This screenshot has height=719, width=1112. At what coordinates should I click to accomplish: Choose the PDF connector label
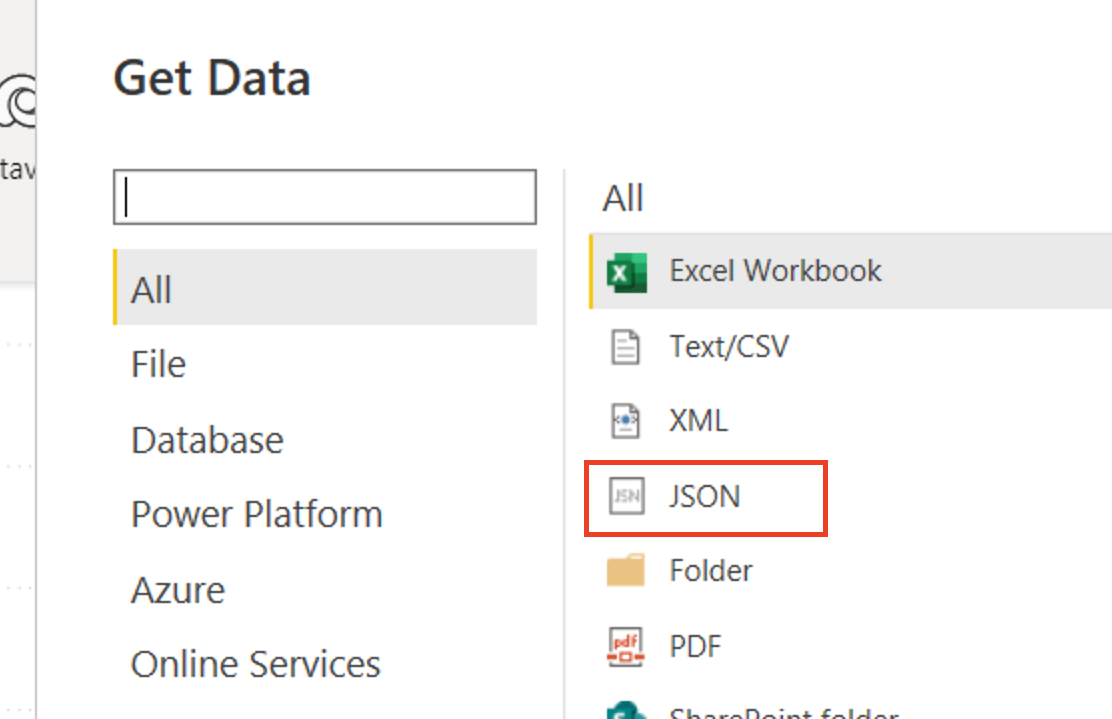coord(695,646)
